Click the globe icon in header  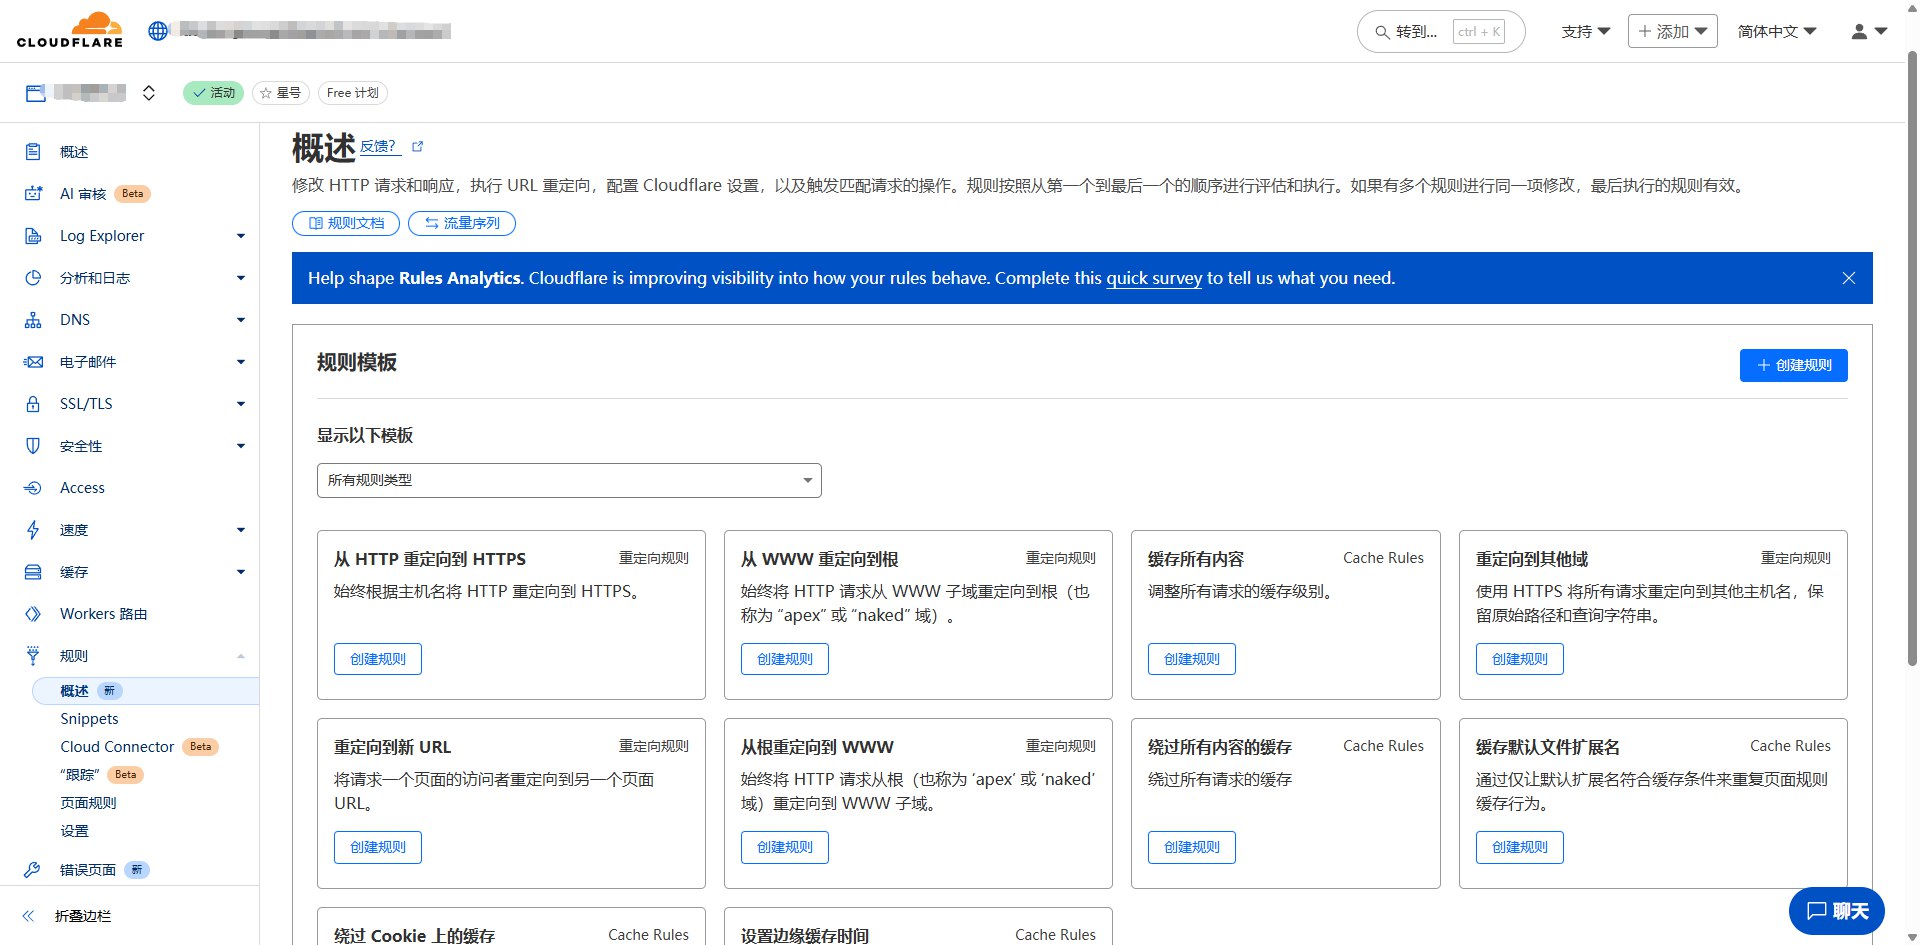158,31
